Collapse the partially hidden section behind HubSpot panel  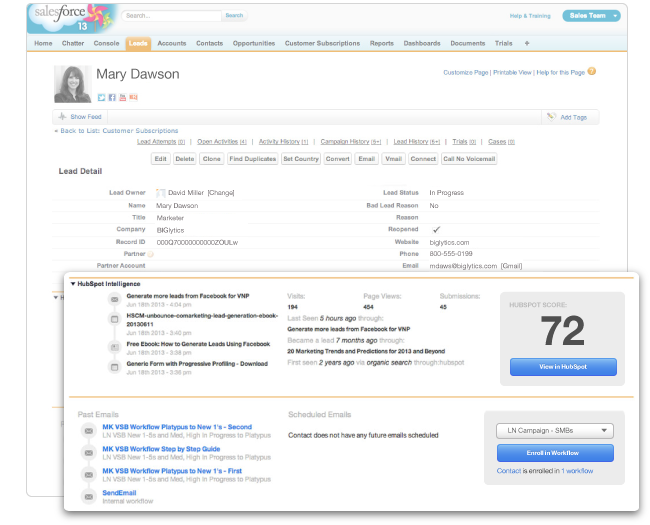tap(56, 297)
